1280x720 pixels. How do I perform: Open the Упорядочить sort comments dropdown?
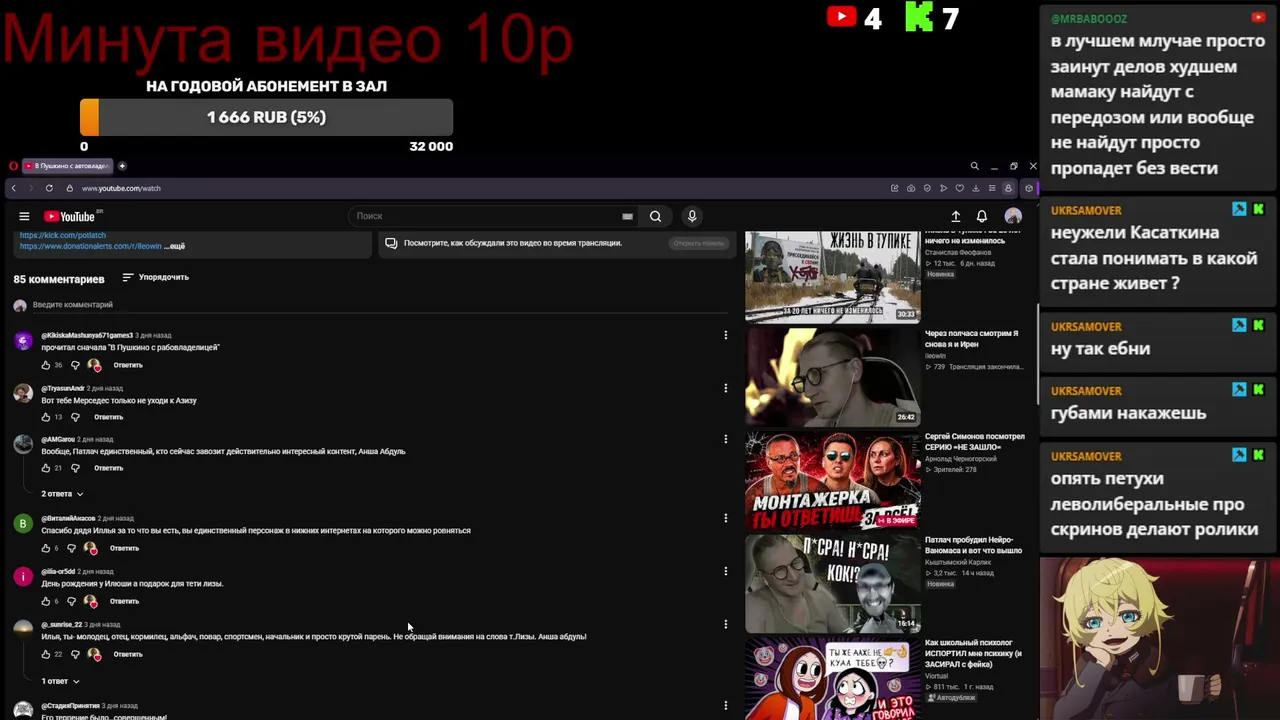156,277
